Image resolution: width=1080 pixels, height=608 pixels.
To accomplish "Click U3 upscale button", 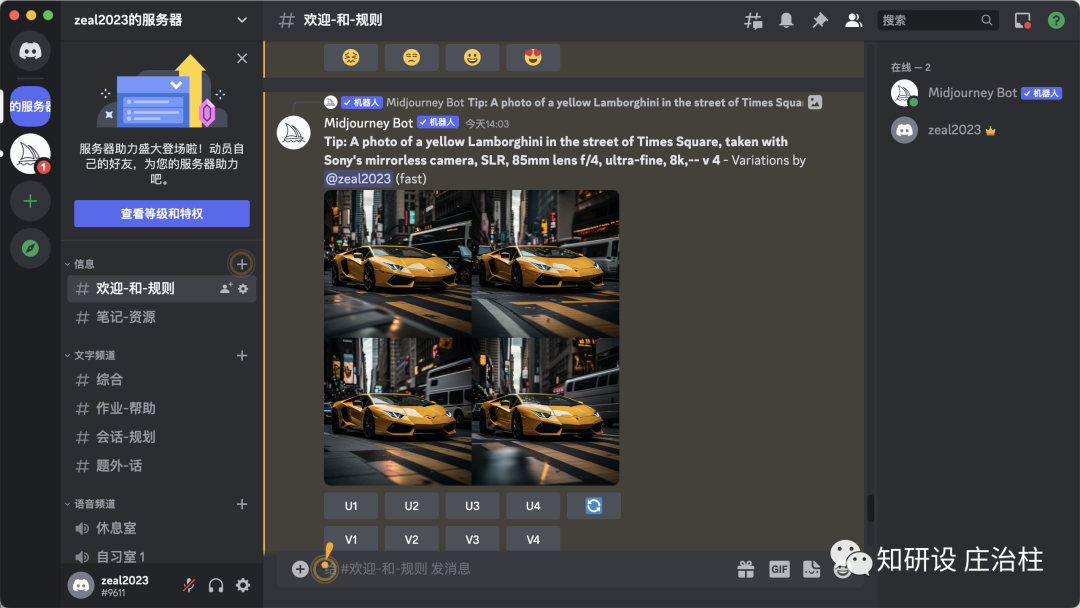I will coord(472,506).
